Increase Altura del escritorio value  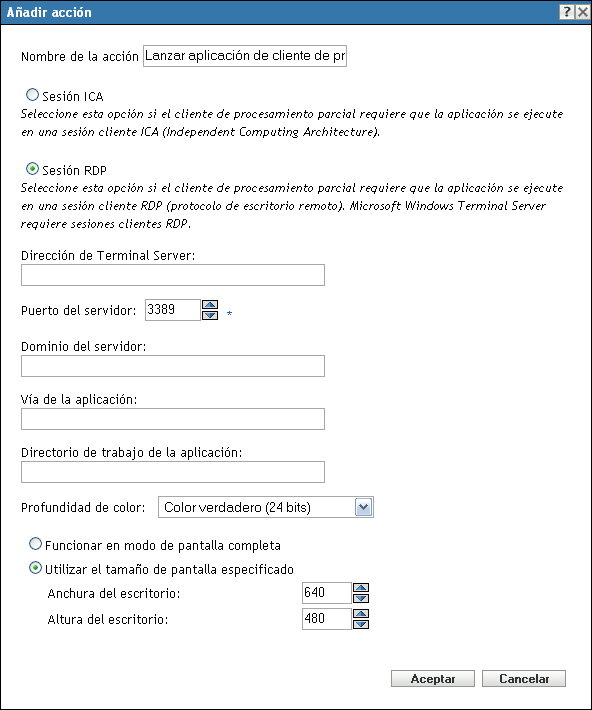pos(361,614)
